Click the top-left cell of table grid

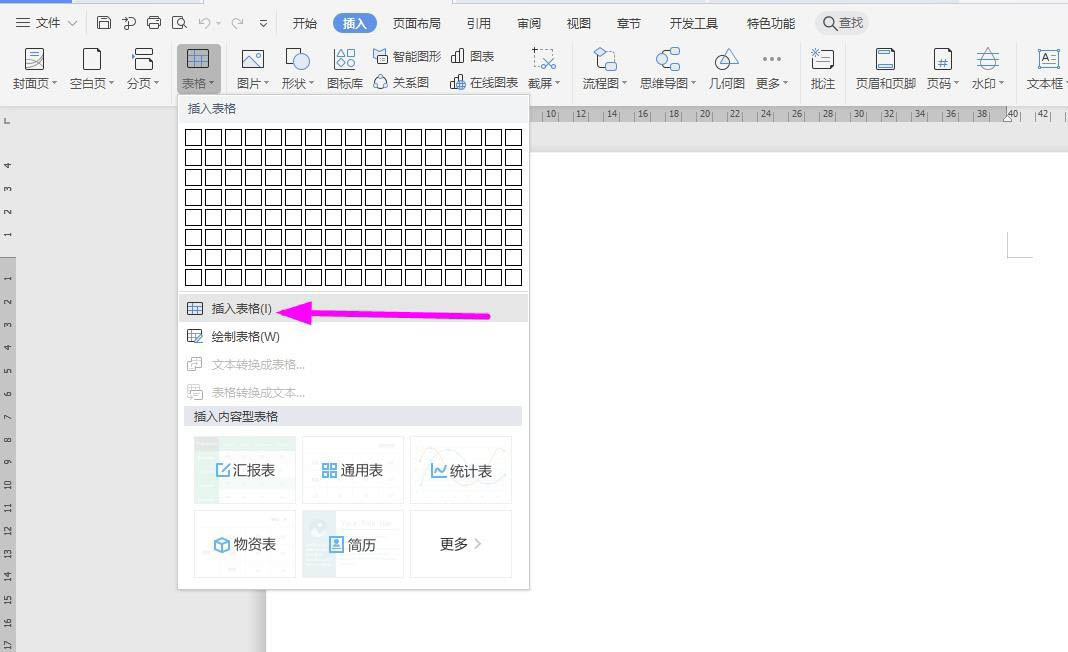[x=194, y=137]
